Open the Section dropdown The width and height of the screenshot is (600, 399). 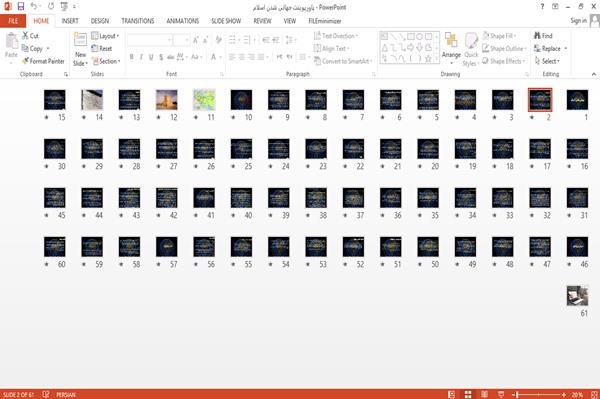point(106,61)
